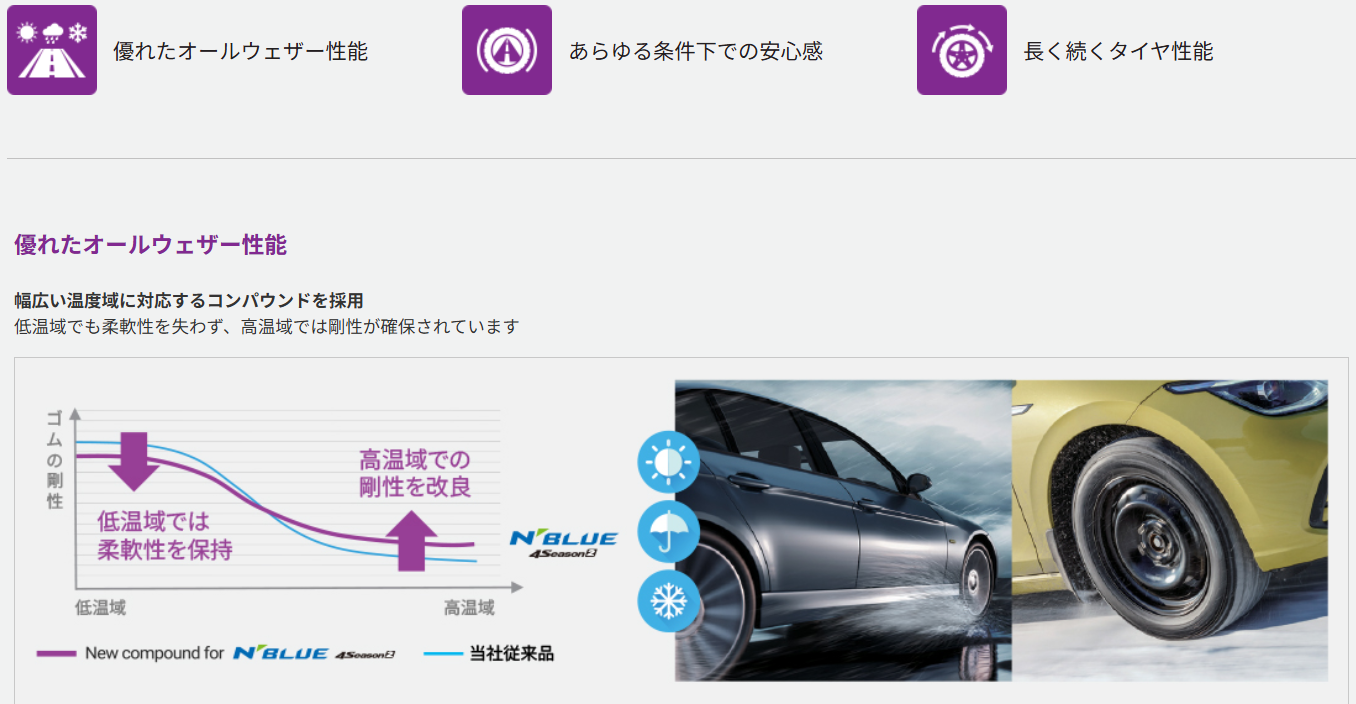Click the purple 優れたオールウェザー性能 section heading
1356x704 pixels.
[x=151, y=245]
